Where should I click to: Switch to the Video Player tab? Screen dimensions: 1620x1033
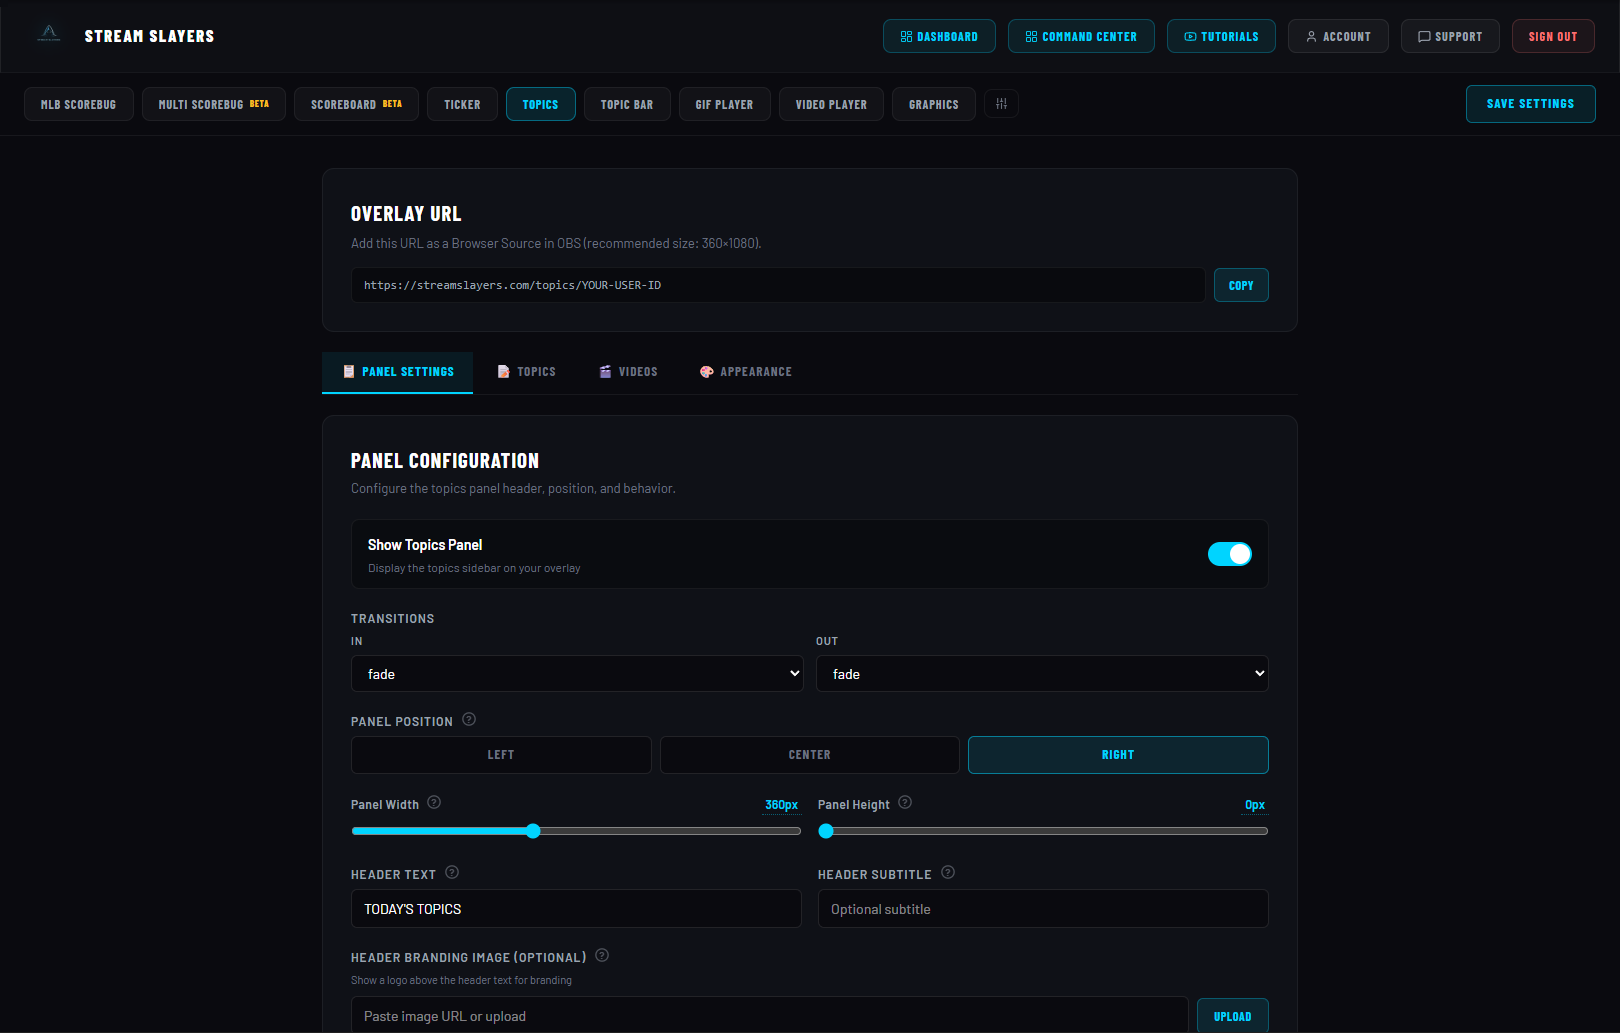pyautogui.click(x=831, y=104)
